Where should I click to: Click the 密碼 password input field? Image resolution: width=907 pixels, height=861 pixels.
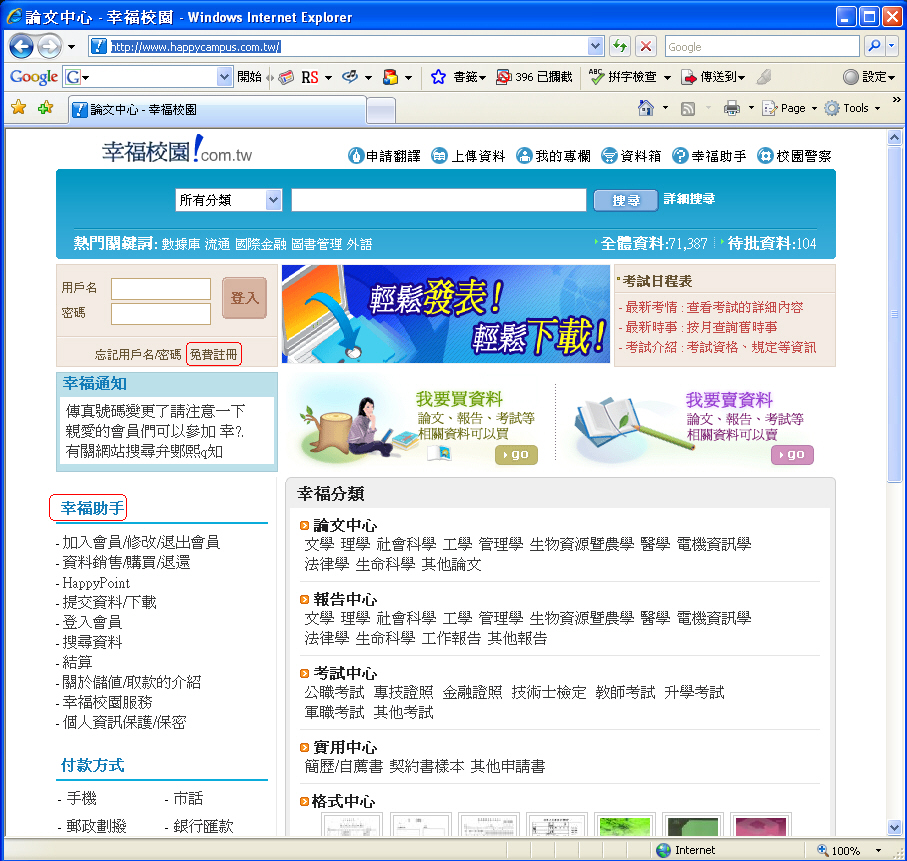(x=161, y=314)
